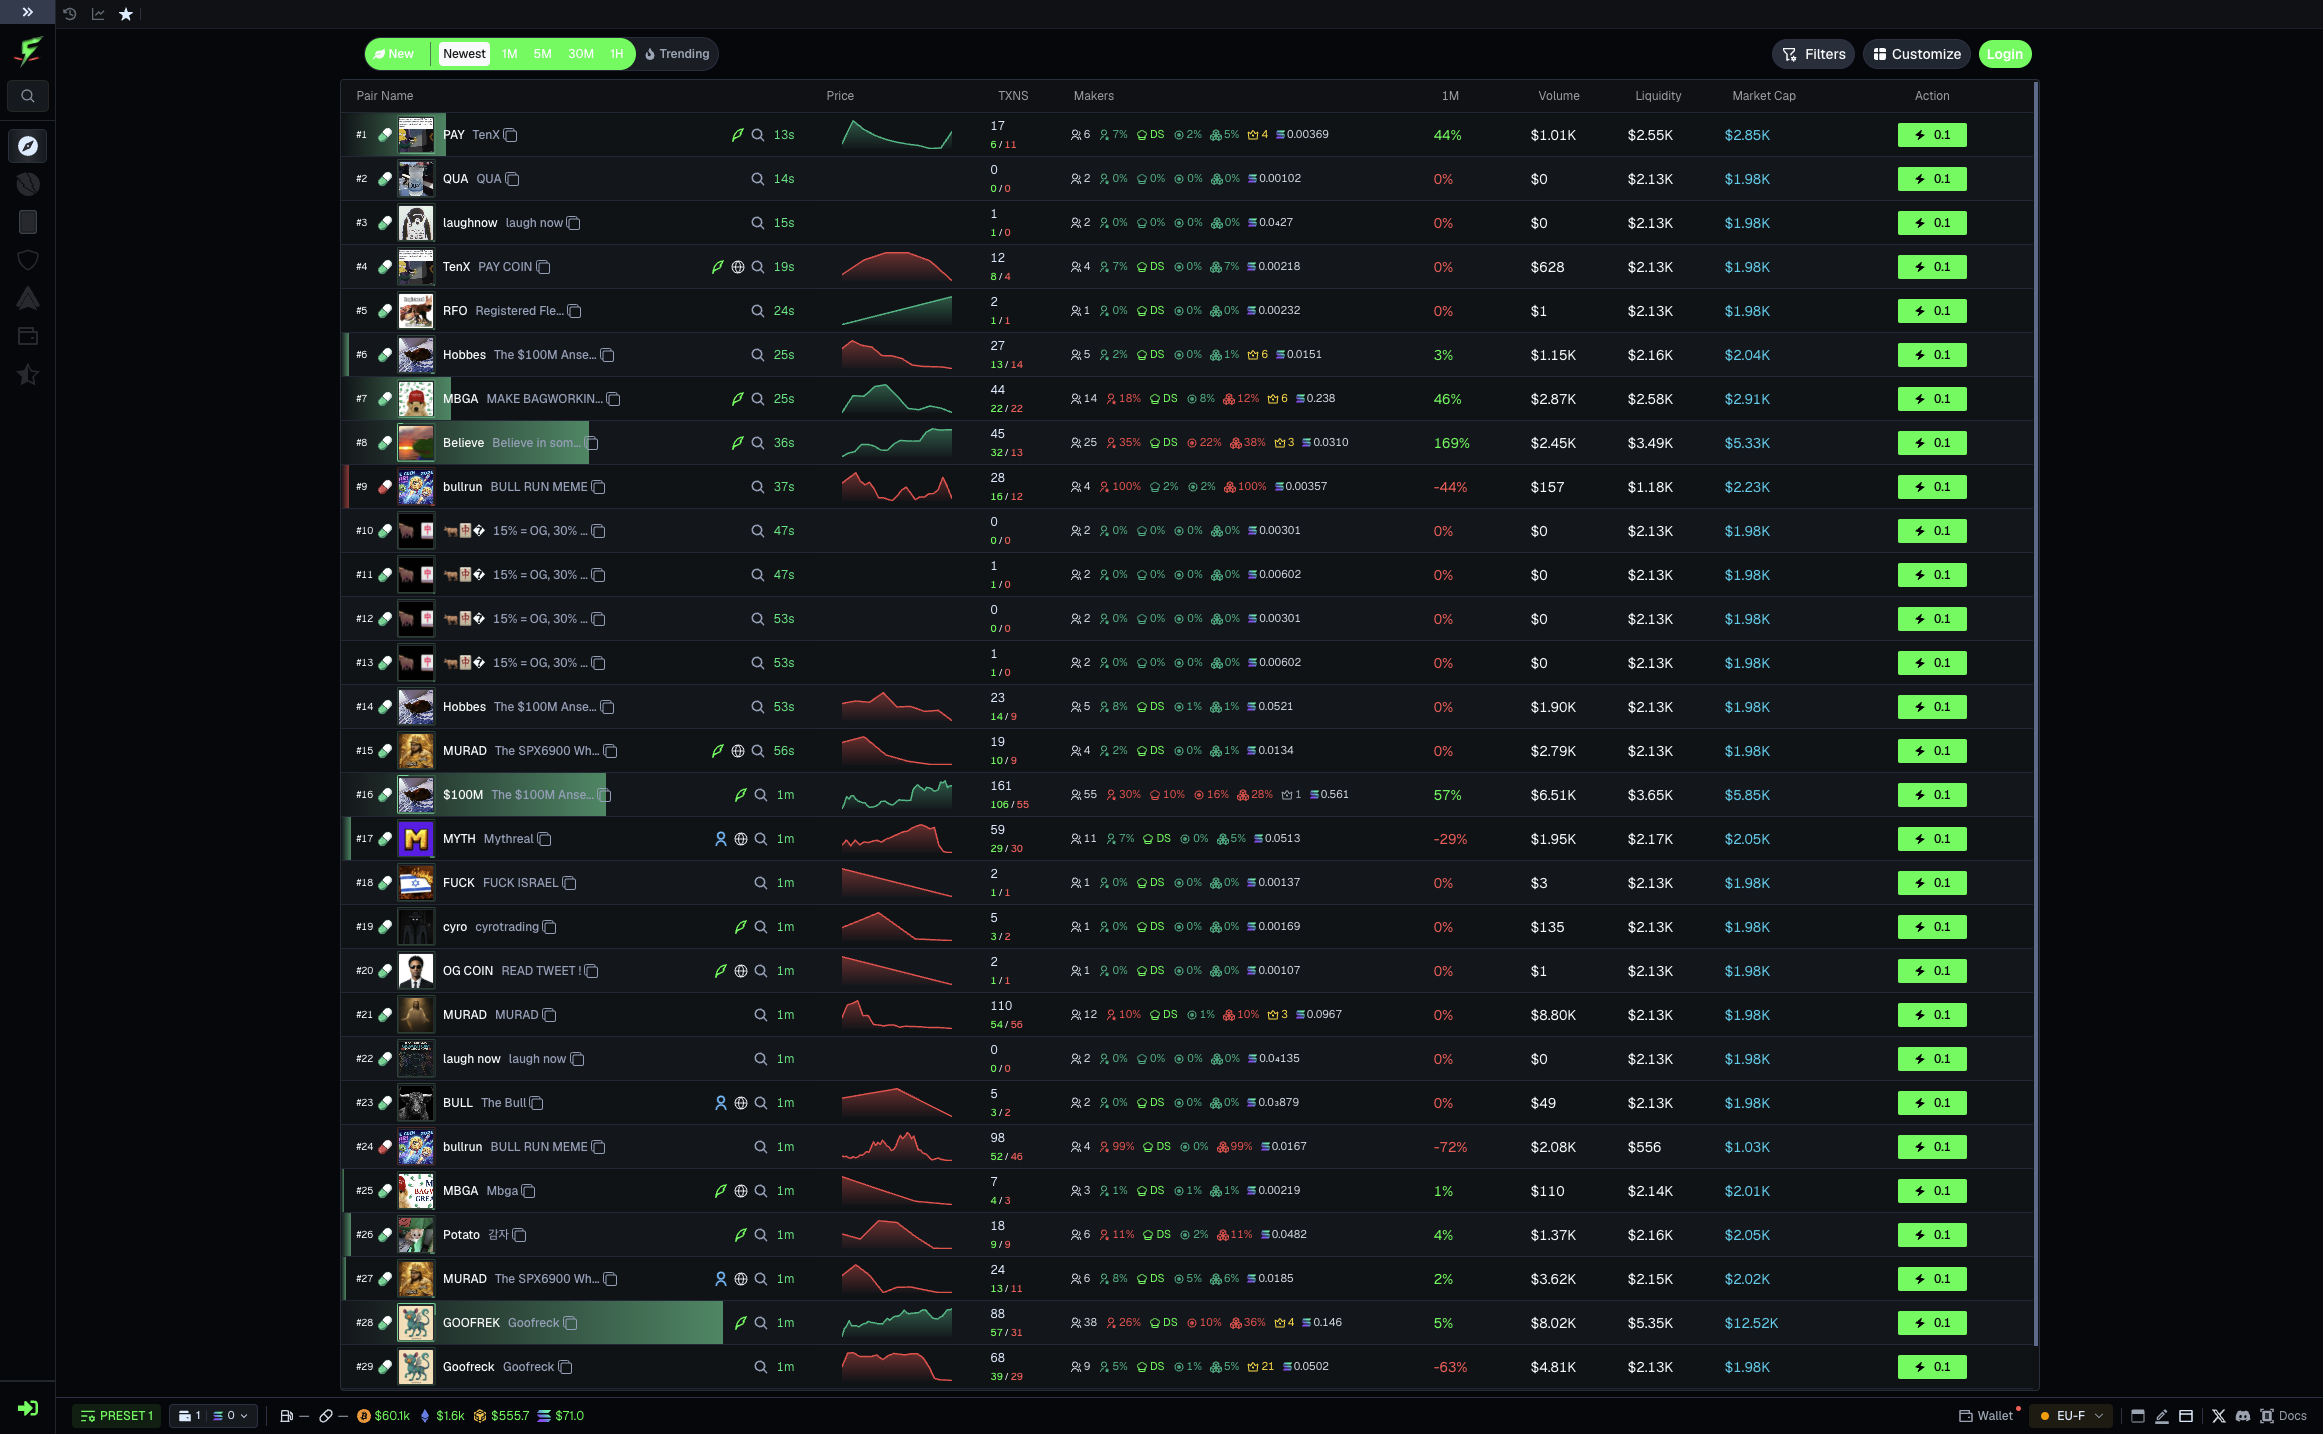The width and height of the screenshot is (2323, 1434).
Task: Quick buy 0.1 on PAY TenX row
Action: click(1932, 135)
